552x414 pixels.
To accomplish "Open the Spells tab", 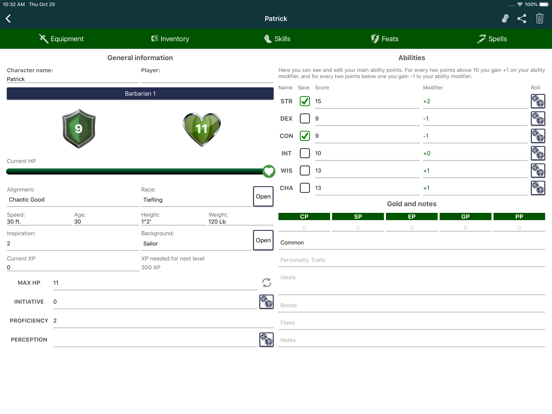I will click(492, 39).
